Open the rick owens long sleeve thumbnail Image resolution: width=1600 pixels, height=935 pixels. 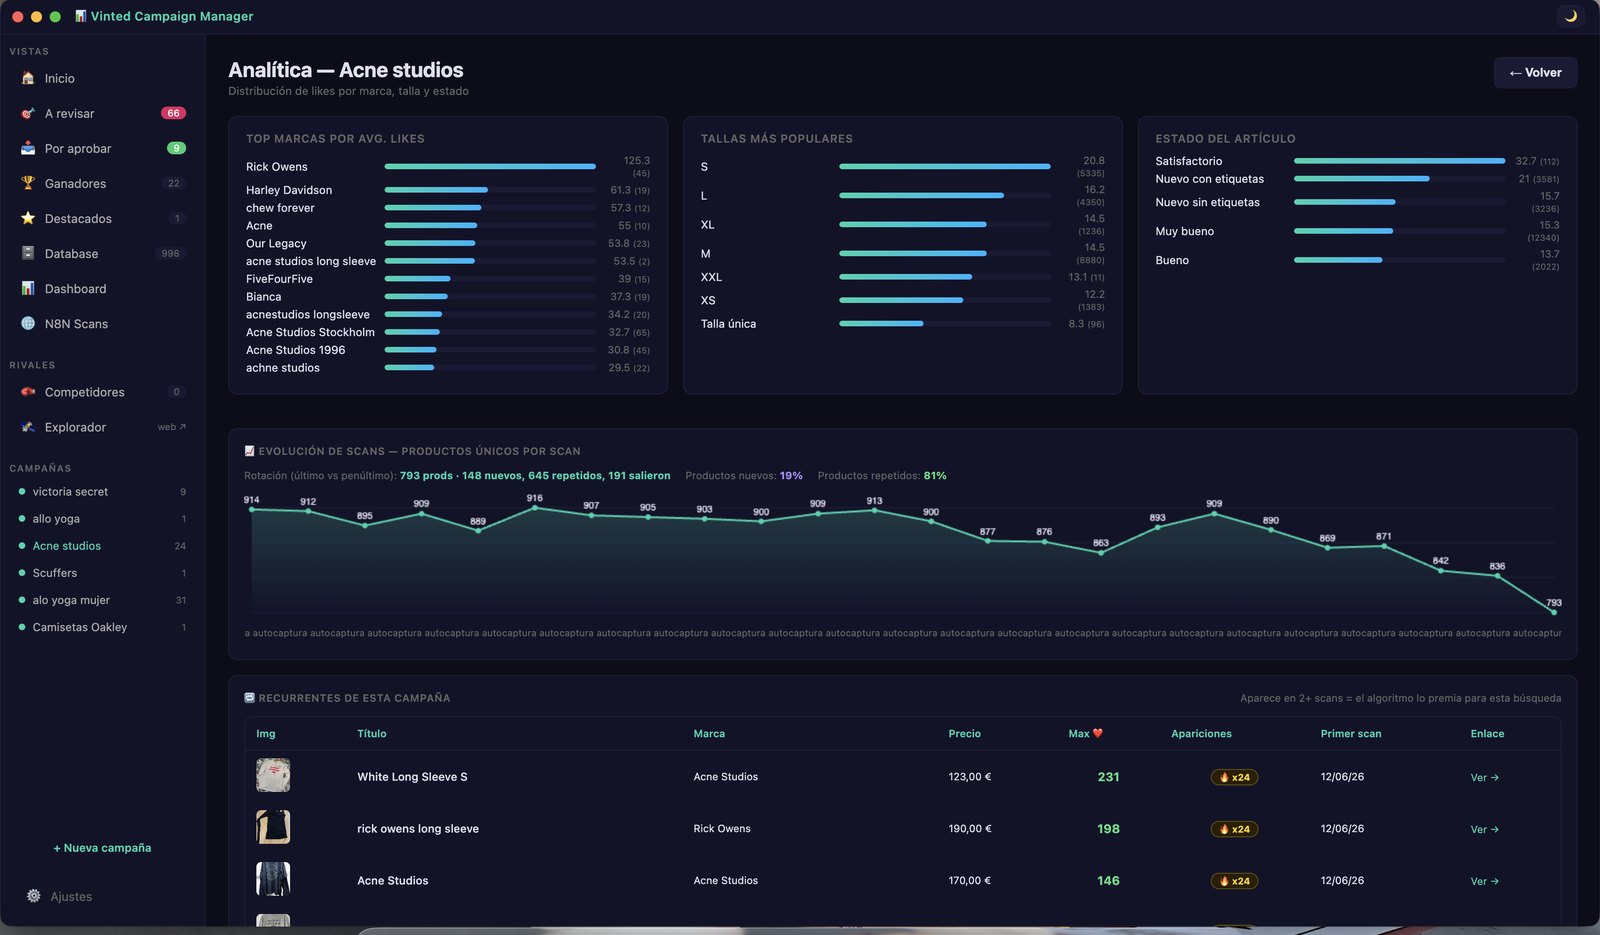pos(273,828)
